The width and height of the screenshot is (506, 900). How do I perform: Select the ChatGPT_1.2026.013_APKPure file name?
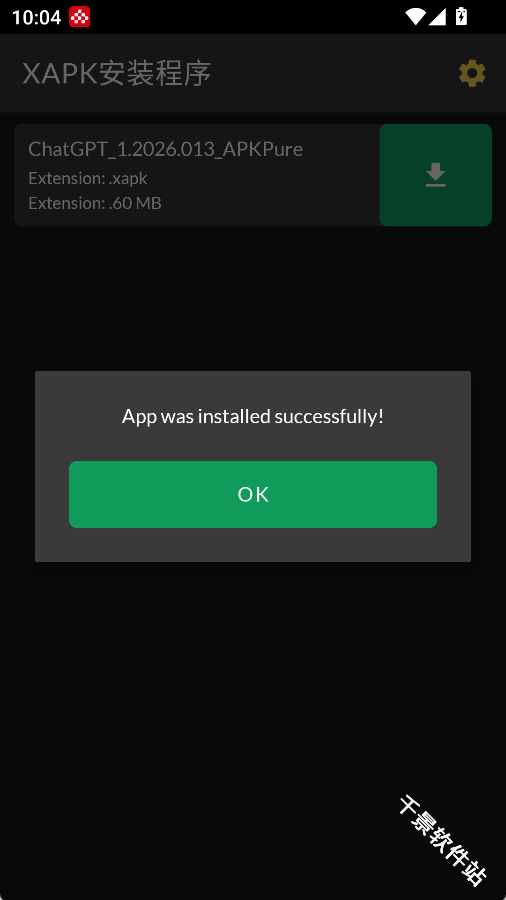click(x=165, y=149)
